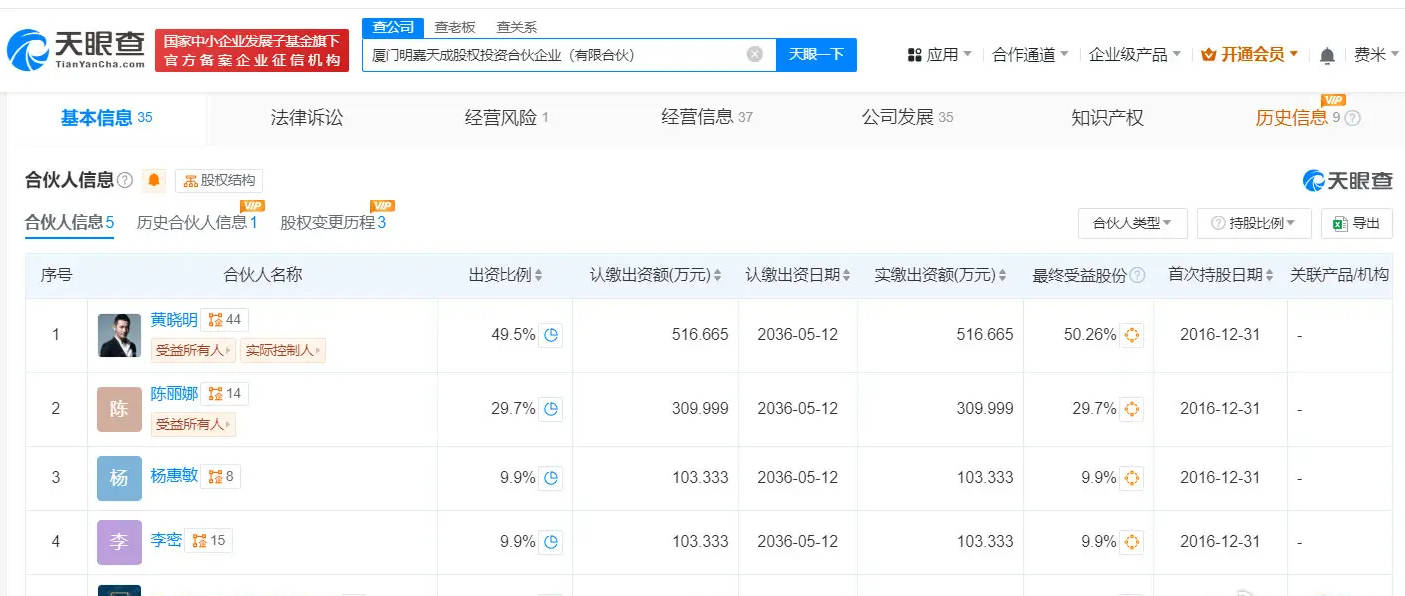Select the 历史信息 VIP tab
The height and width of the screenshot is (596, 1405).
pos(1298,118)
